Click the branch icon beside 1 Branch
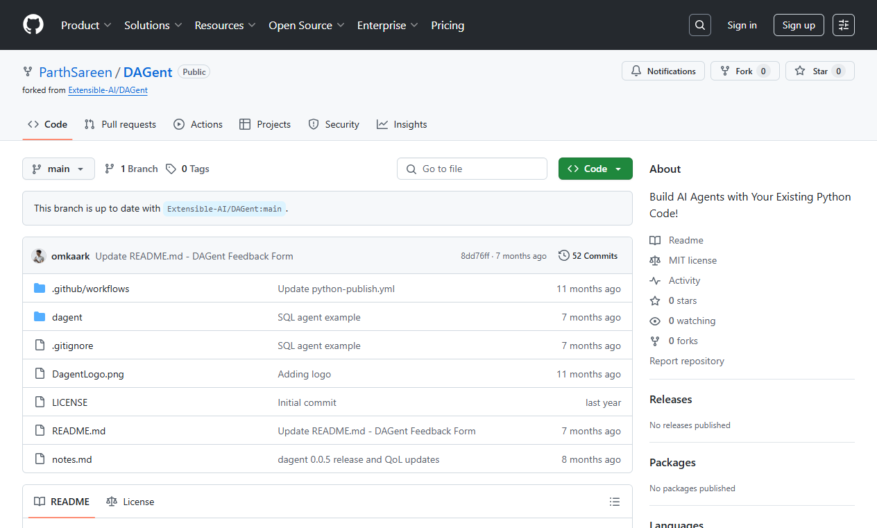 click(x=110, y=169)
